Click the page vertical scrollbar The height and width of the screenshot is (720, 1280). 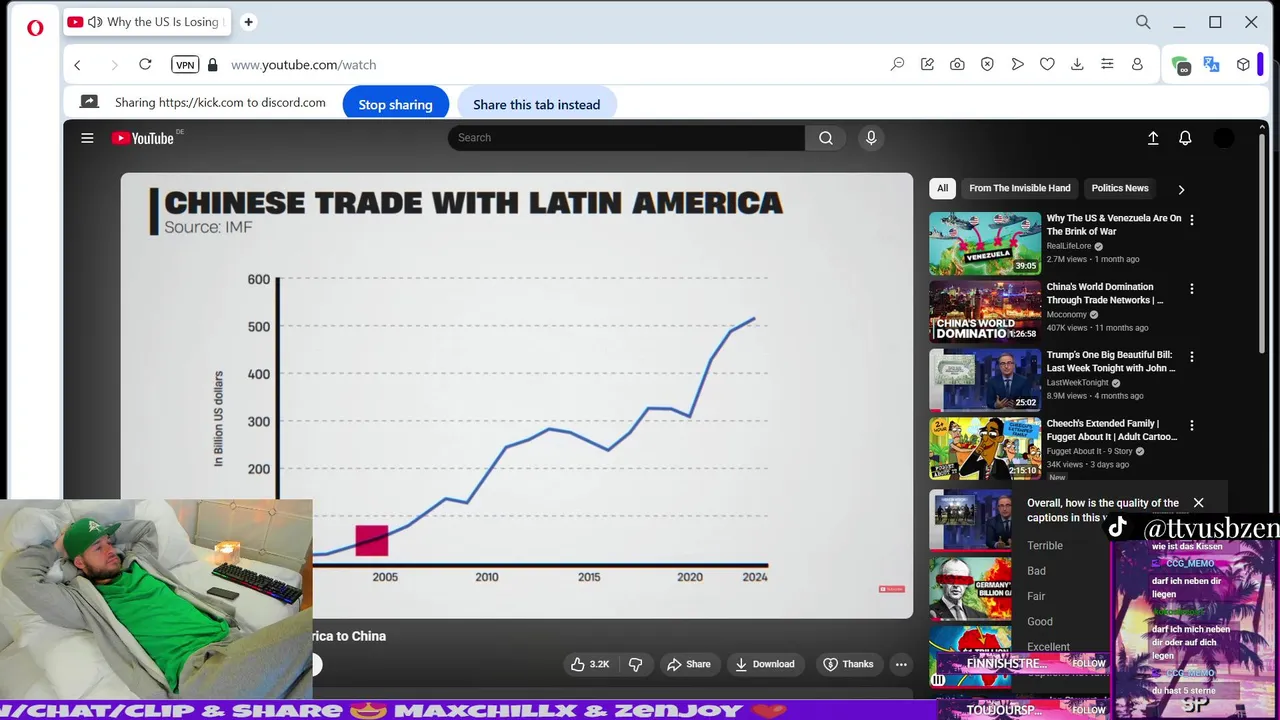click(x=1263, y=245)
